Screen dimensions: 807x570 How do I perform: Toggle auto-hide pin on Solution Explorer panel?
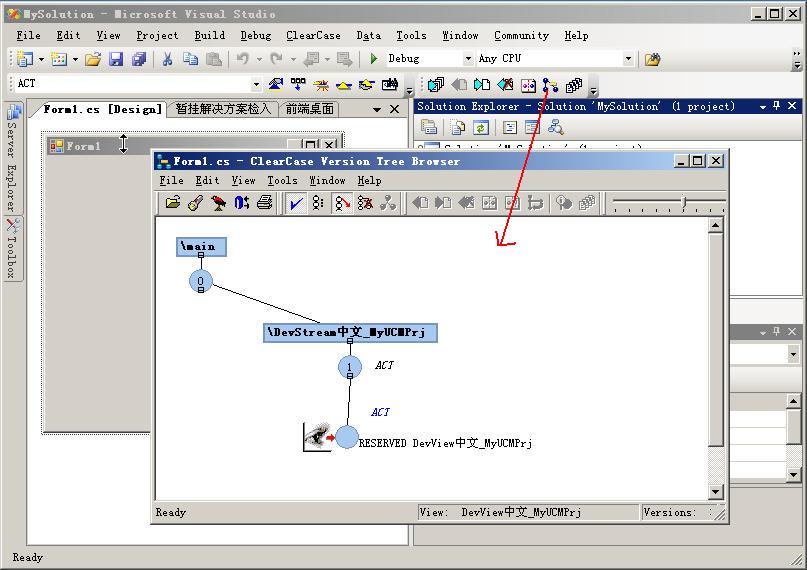(x=777, y=106)
